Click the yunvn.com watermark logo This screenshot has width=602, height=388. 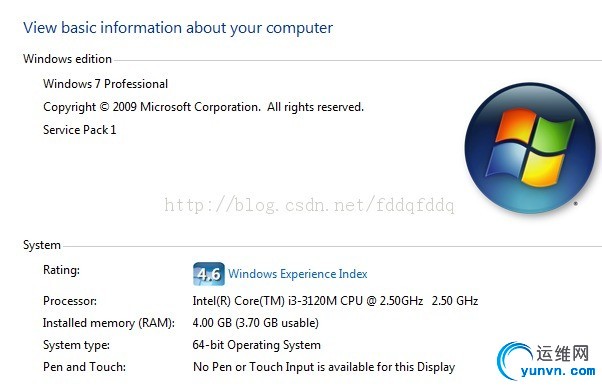click(547, 361)
